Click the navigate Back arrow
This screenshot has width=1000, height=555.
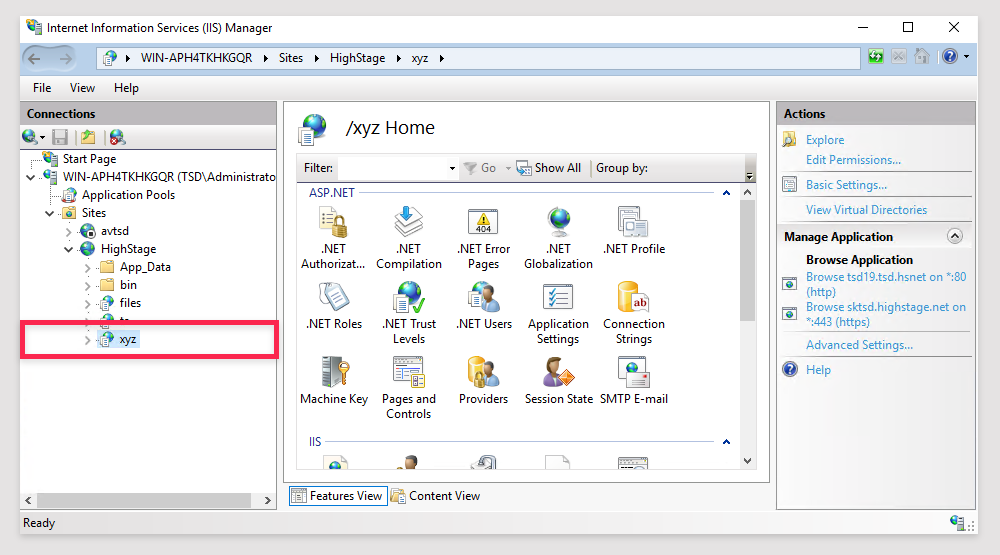[34, 59]
